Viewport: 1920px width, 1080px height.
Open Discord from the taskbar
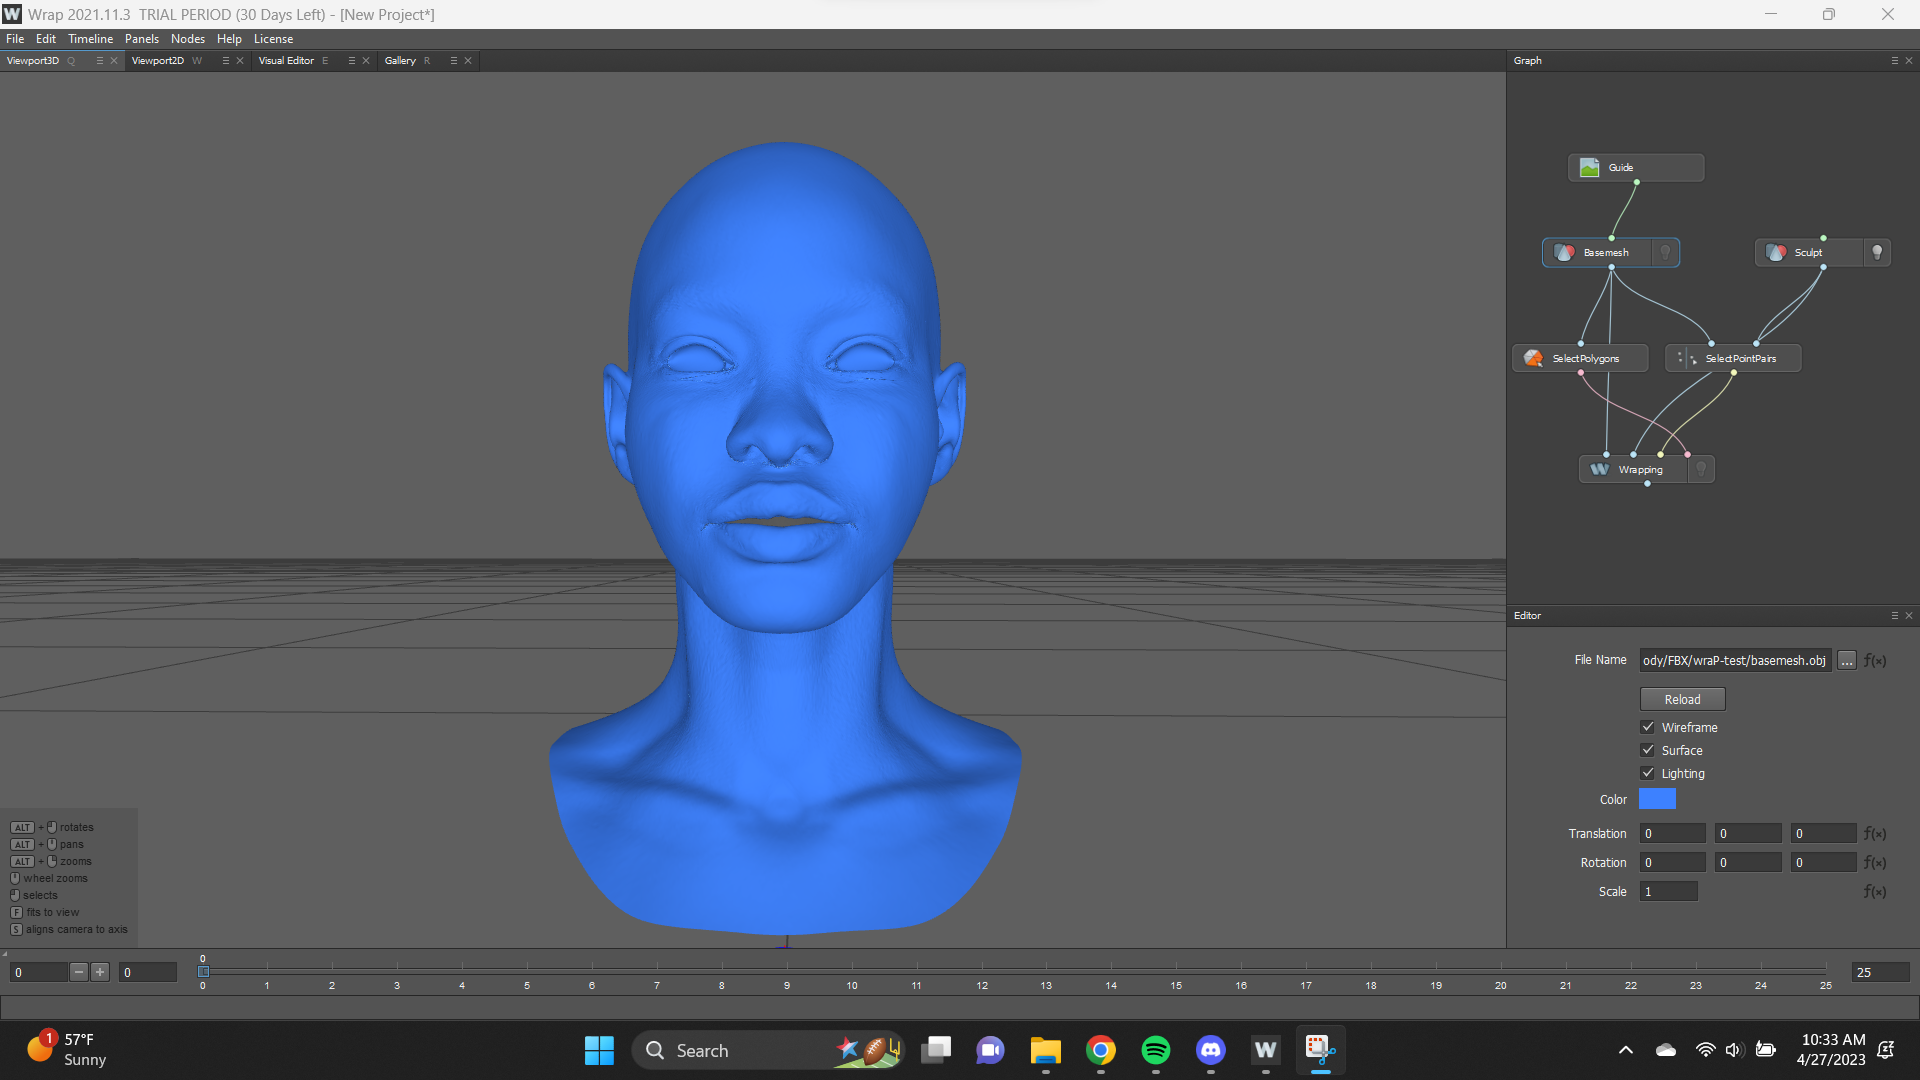click(1211, 1050)
